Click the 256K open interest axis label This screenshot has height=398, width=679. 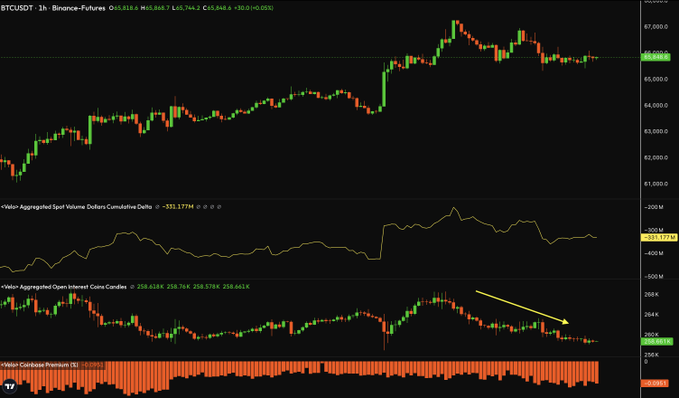651,355
